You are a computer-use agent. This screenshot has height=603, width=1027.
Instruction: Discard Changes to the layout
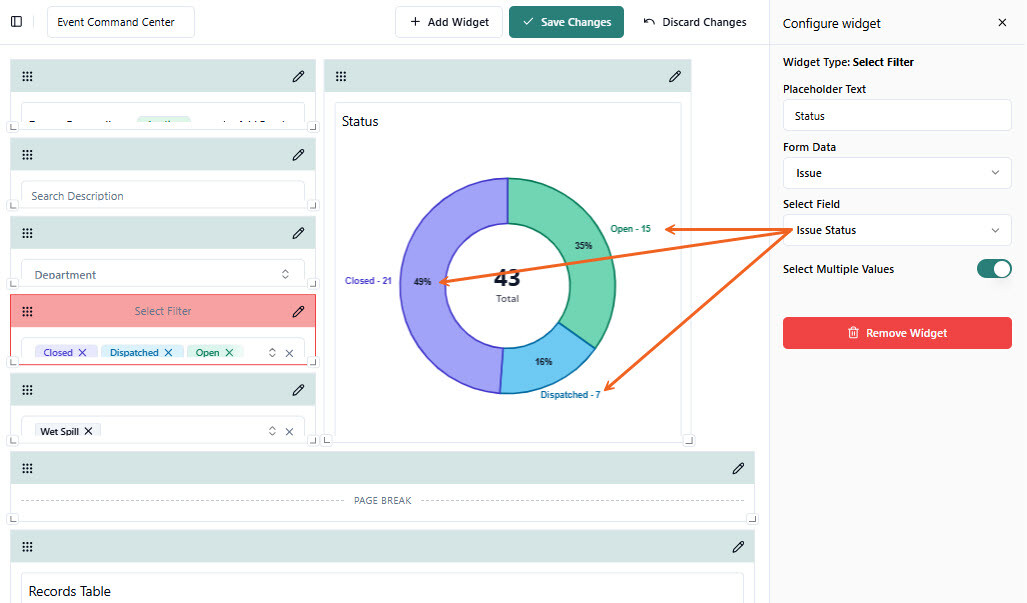tap(694, 22)
